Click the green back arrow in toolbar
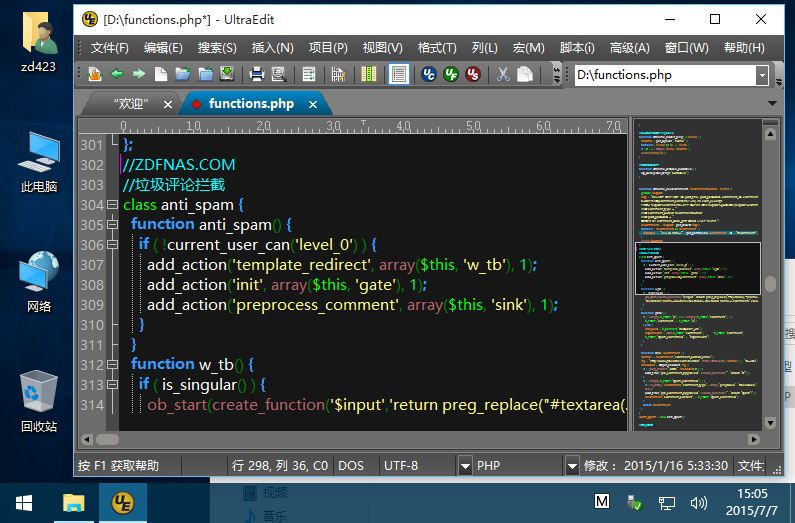The height and width of the screenshot is (523, 795). pyautogui.click(x=117, y=74)
